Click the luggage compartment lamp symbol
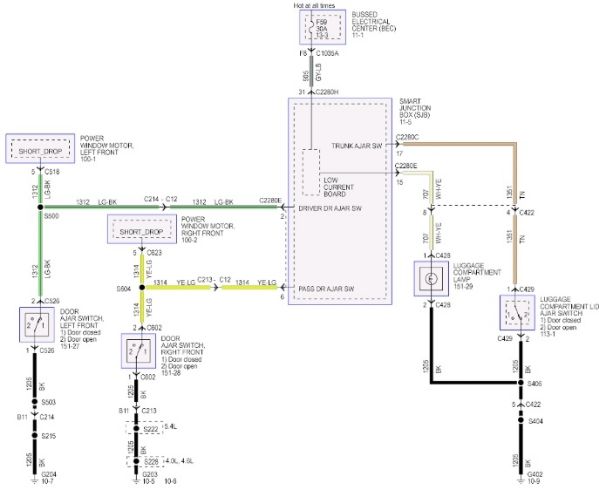This screenshot has width=599, height=503. point(431,279)
